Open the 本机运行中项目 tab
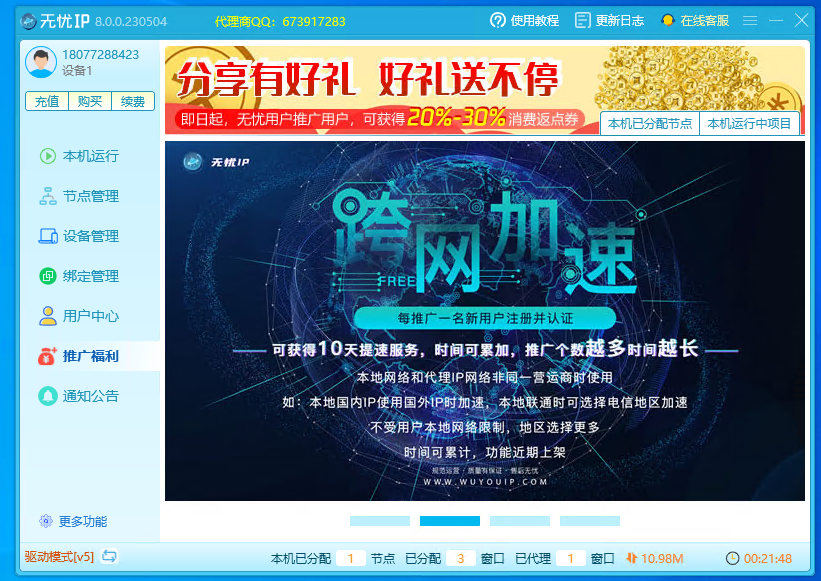The height and width of the screenshot is (581, 821). (x=749, y=124)
